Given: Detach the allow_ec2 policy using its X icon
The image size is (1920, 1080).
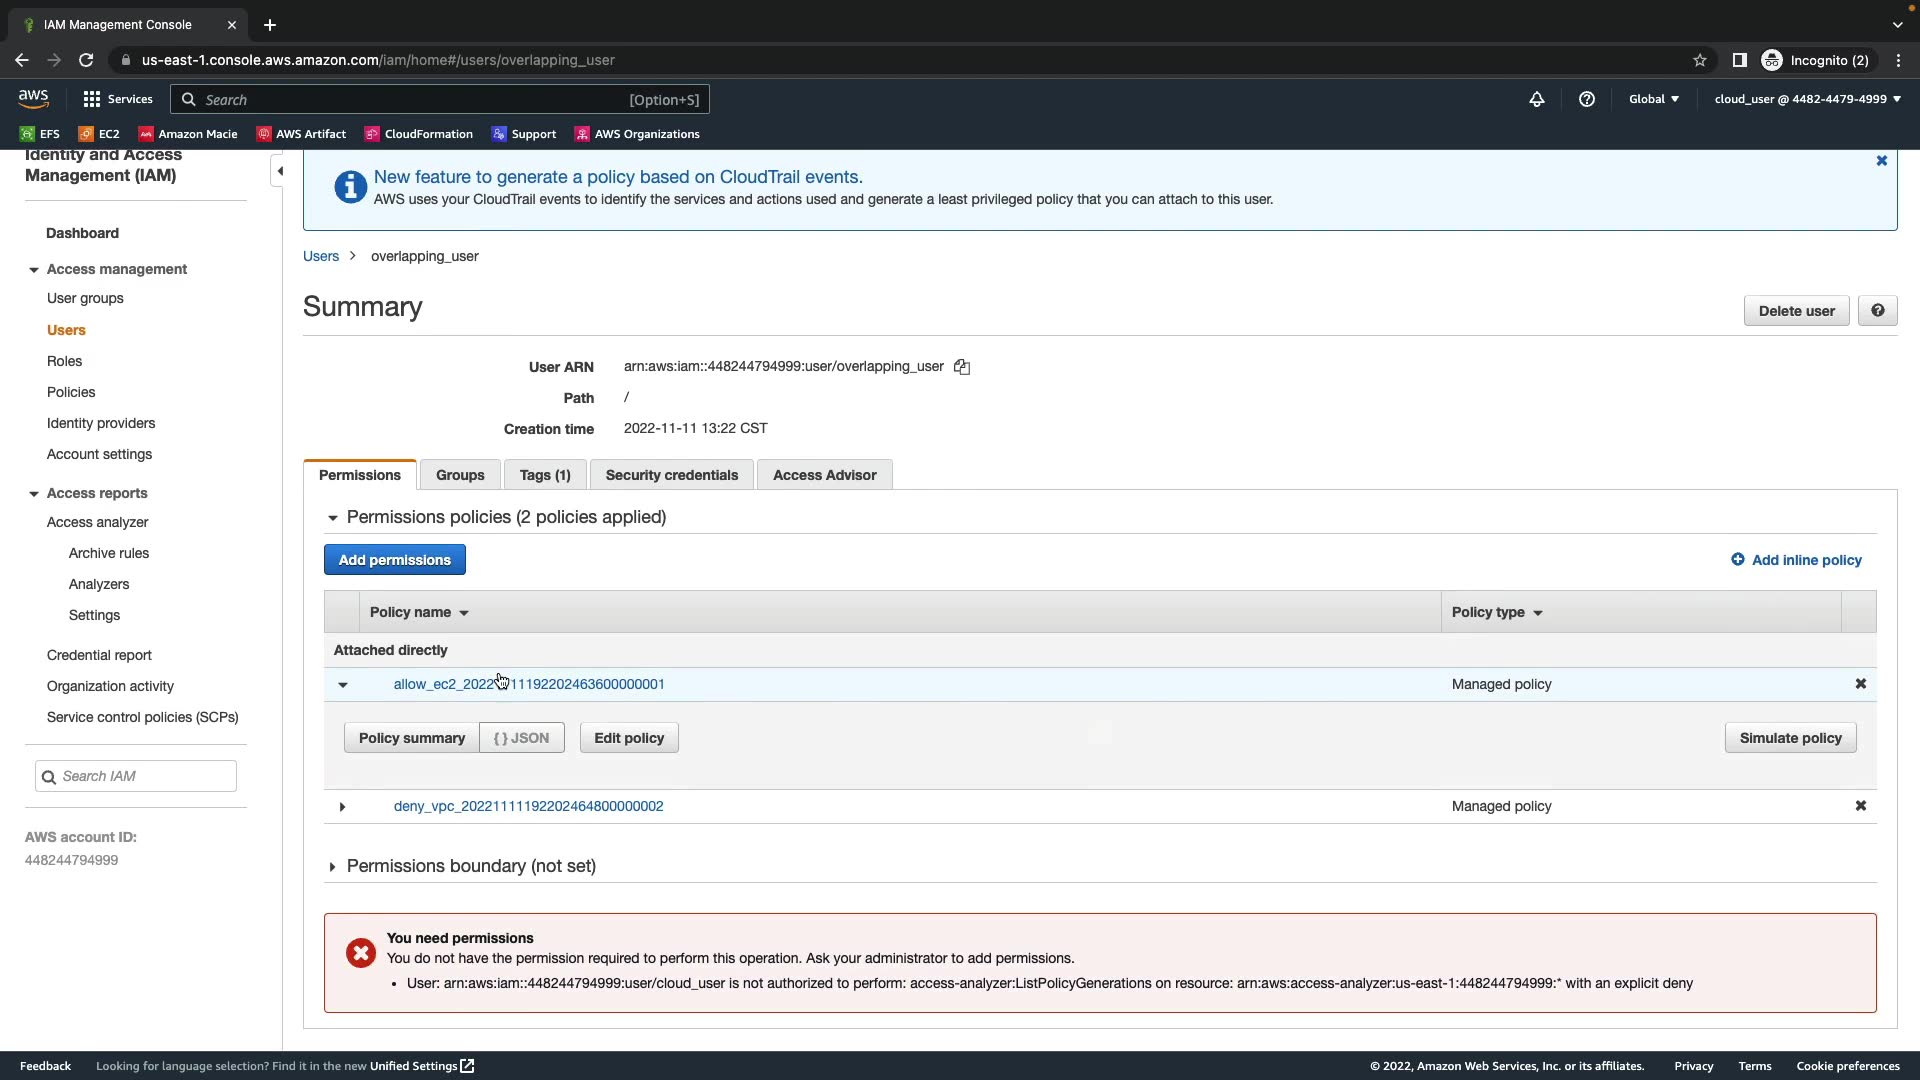Looking at the screenshot, I should pyautogui.click(x=1860, y=684).
